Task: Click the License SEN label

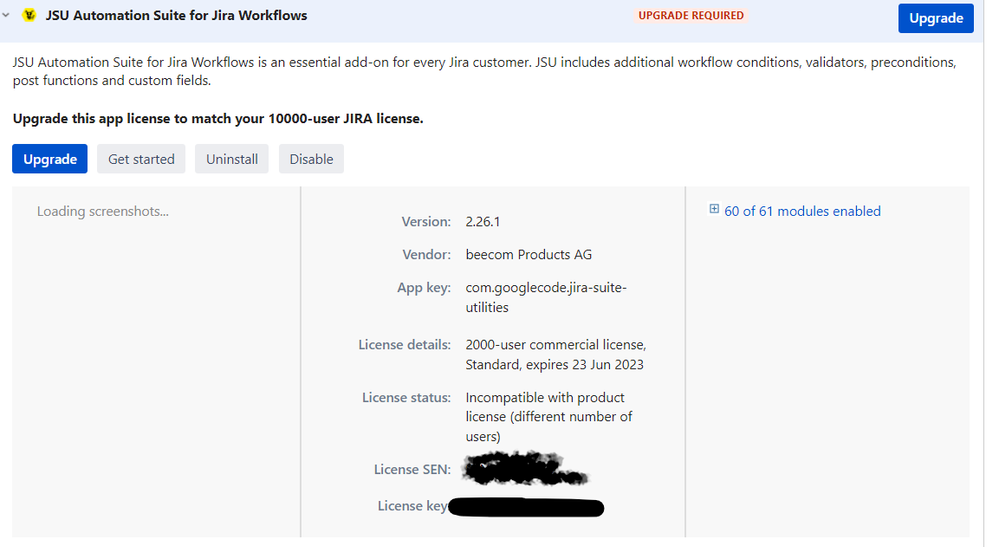Action: pyautogui.click(x=412, y=469)
